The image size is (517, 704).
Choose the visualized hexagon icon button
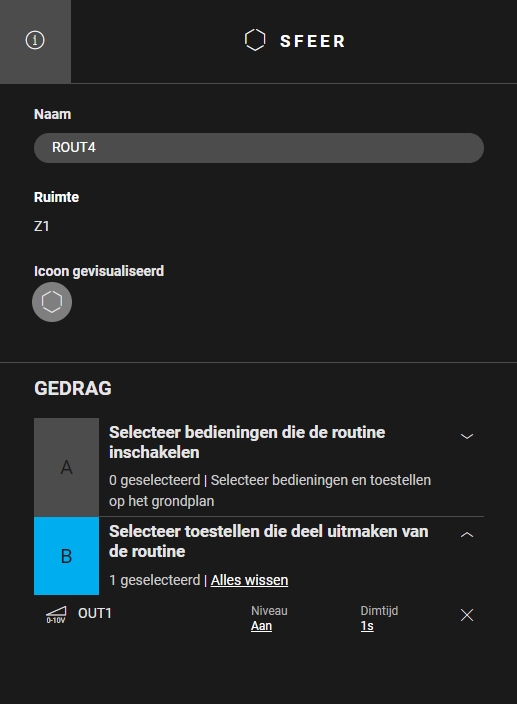tap(52, 302)
